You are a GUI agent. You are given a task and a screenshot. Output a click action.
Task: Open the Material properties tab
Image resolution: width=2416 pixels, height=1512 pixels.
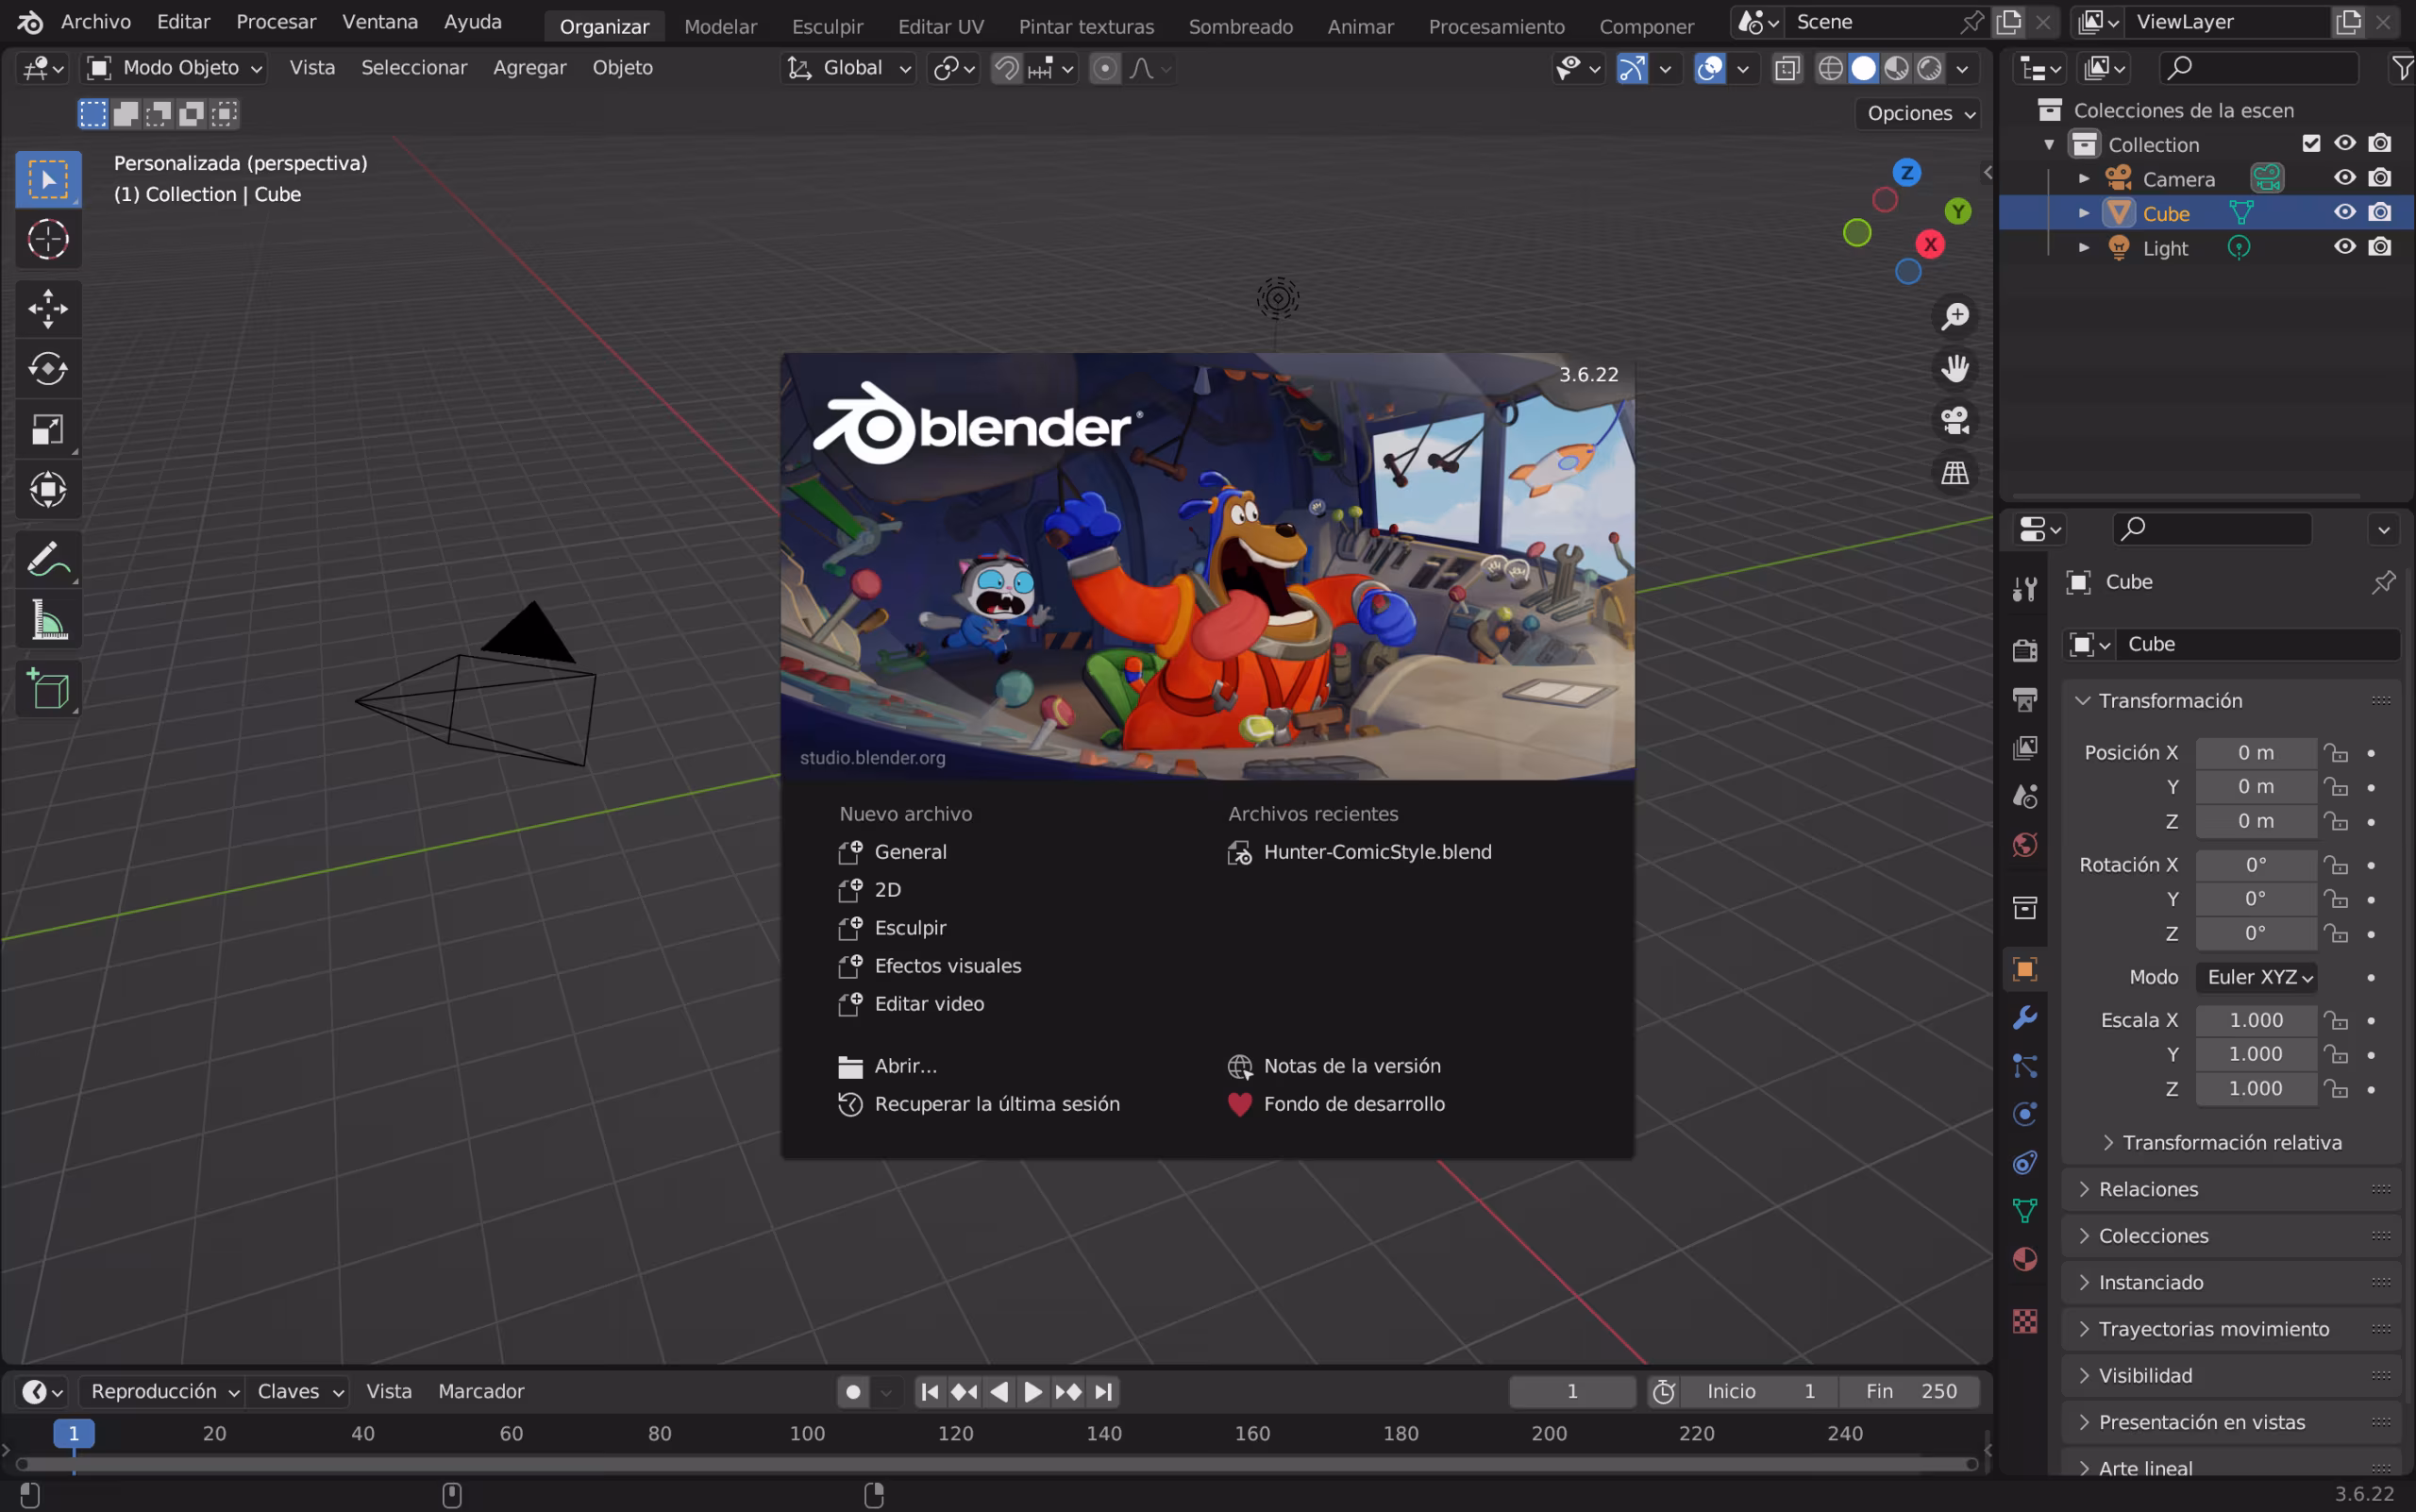click(x=2025, y=1259)
